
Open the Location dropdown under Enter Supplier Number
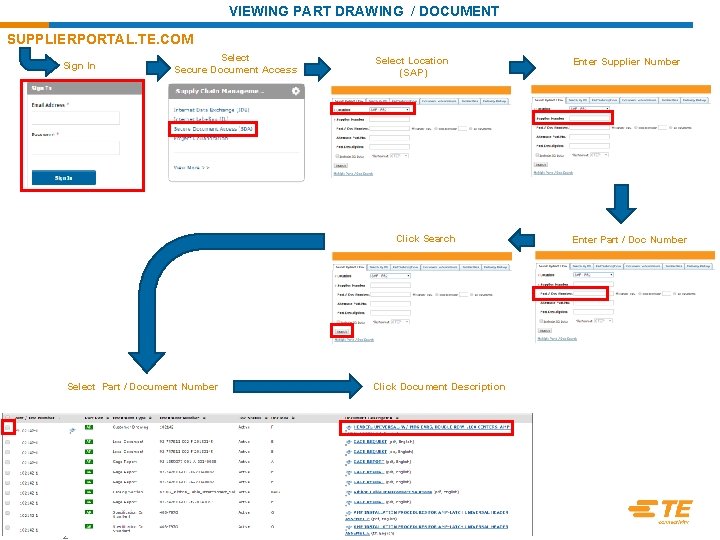589,109
